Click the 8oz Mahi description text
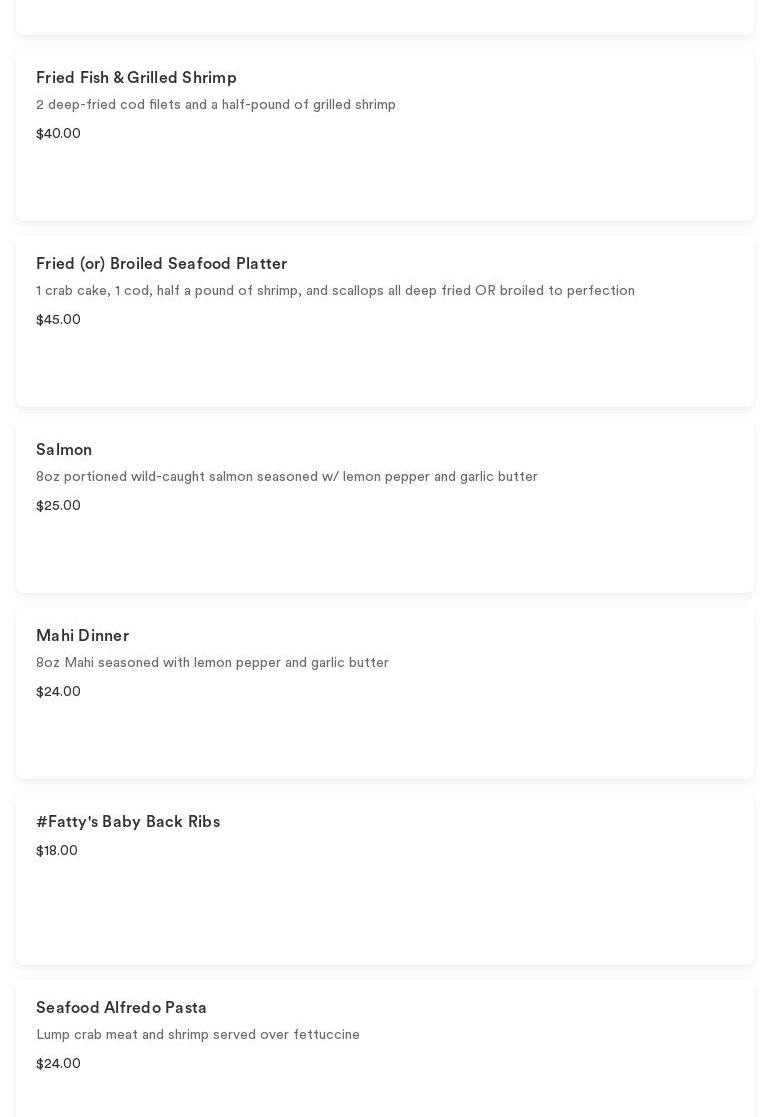The width and height of the screenshot is (770, 1117). coord(212,663)
